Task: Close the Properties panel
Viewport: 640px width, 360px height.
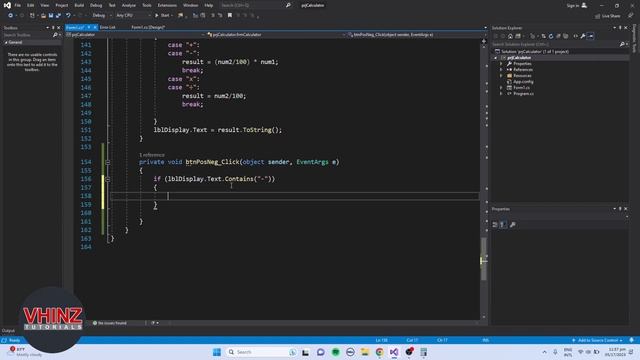Action: (x=626, y=209)
